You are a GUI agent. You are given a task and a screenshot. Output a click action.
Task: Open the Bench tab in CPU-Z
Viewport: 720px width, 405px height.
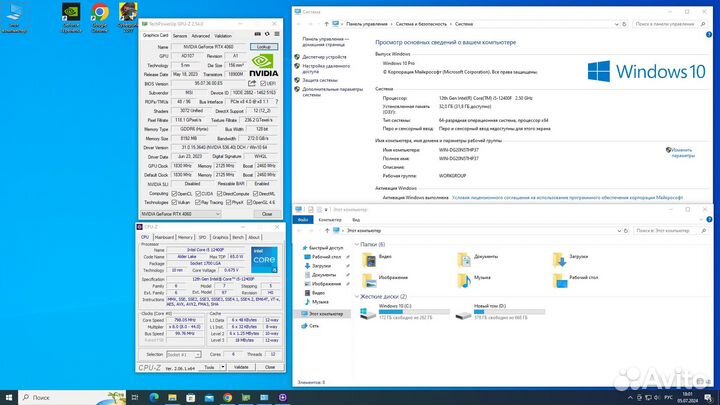238,237
